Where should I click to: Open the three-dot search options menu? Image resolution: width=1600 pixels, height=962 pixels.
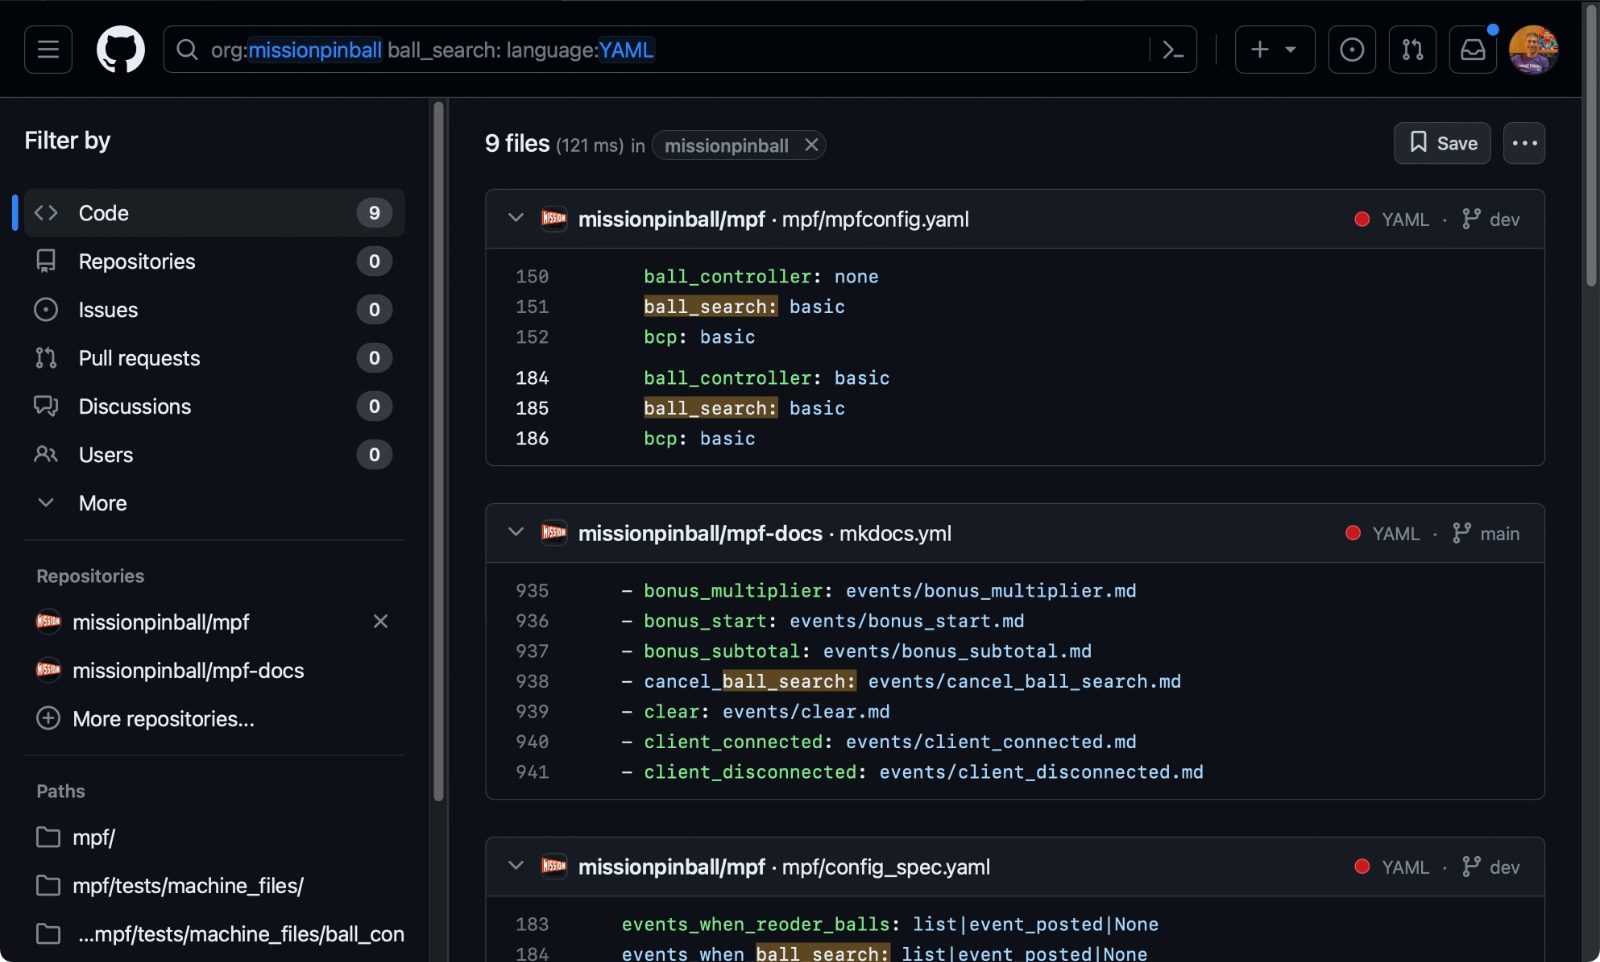(x=1524, y=143)
